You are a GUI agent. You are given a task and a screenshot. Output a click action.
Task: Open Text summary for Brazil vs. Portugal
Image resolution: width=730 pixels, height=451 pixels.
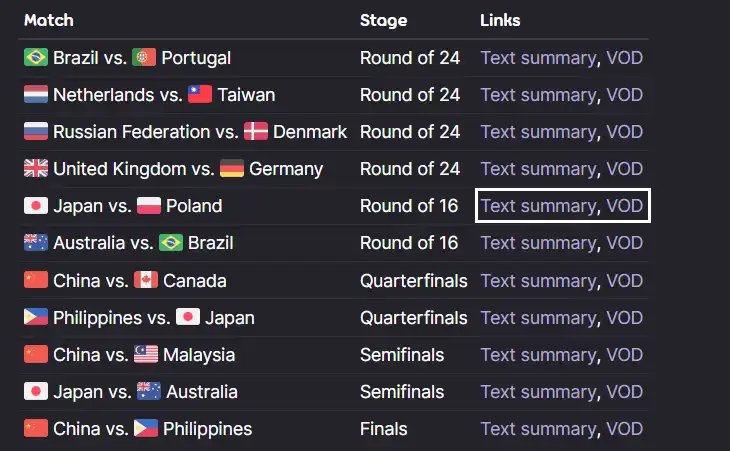click(538, 58)
